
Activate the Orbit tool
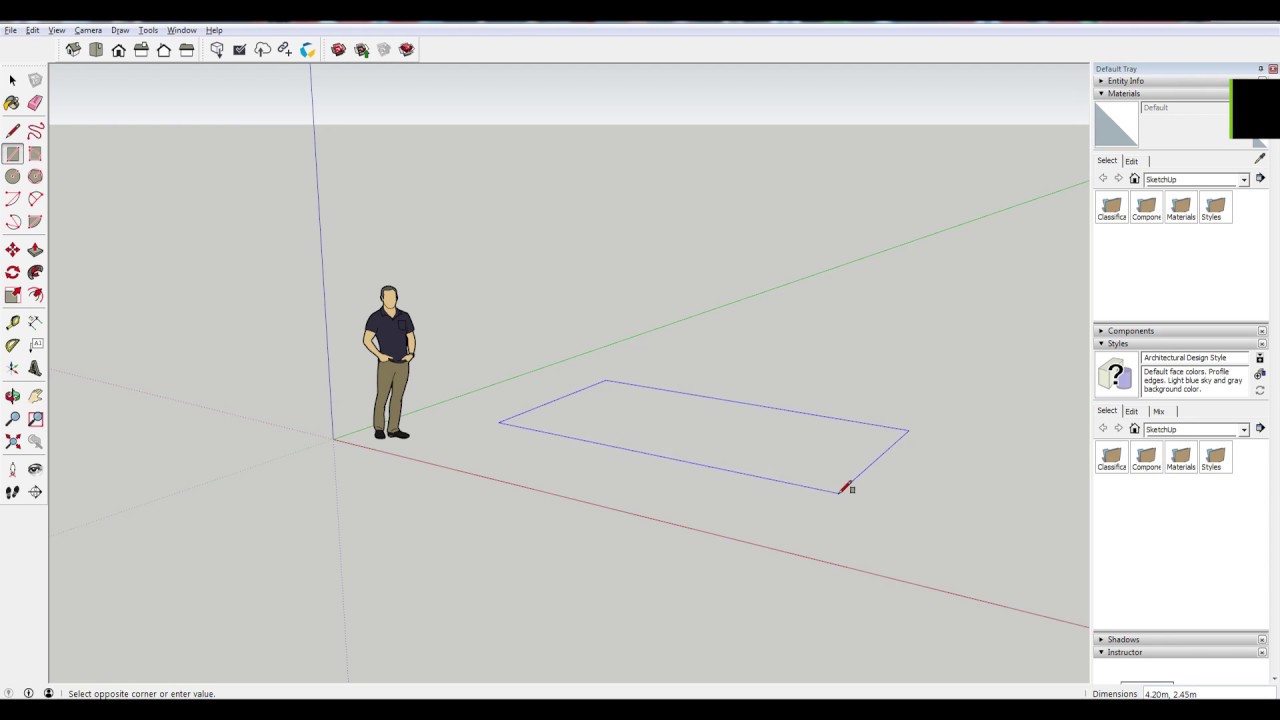coord(12,396)
